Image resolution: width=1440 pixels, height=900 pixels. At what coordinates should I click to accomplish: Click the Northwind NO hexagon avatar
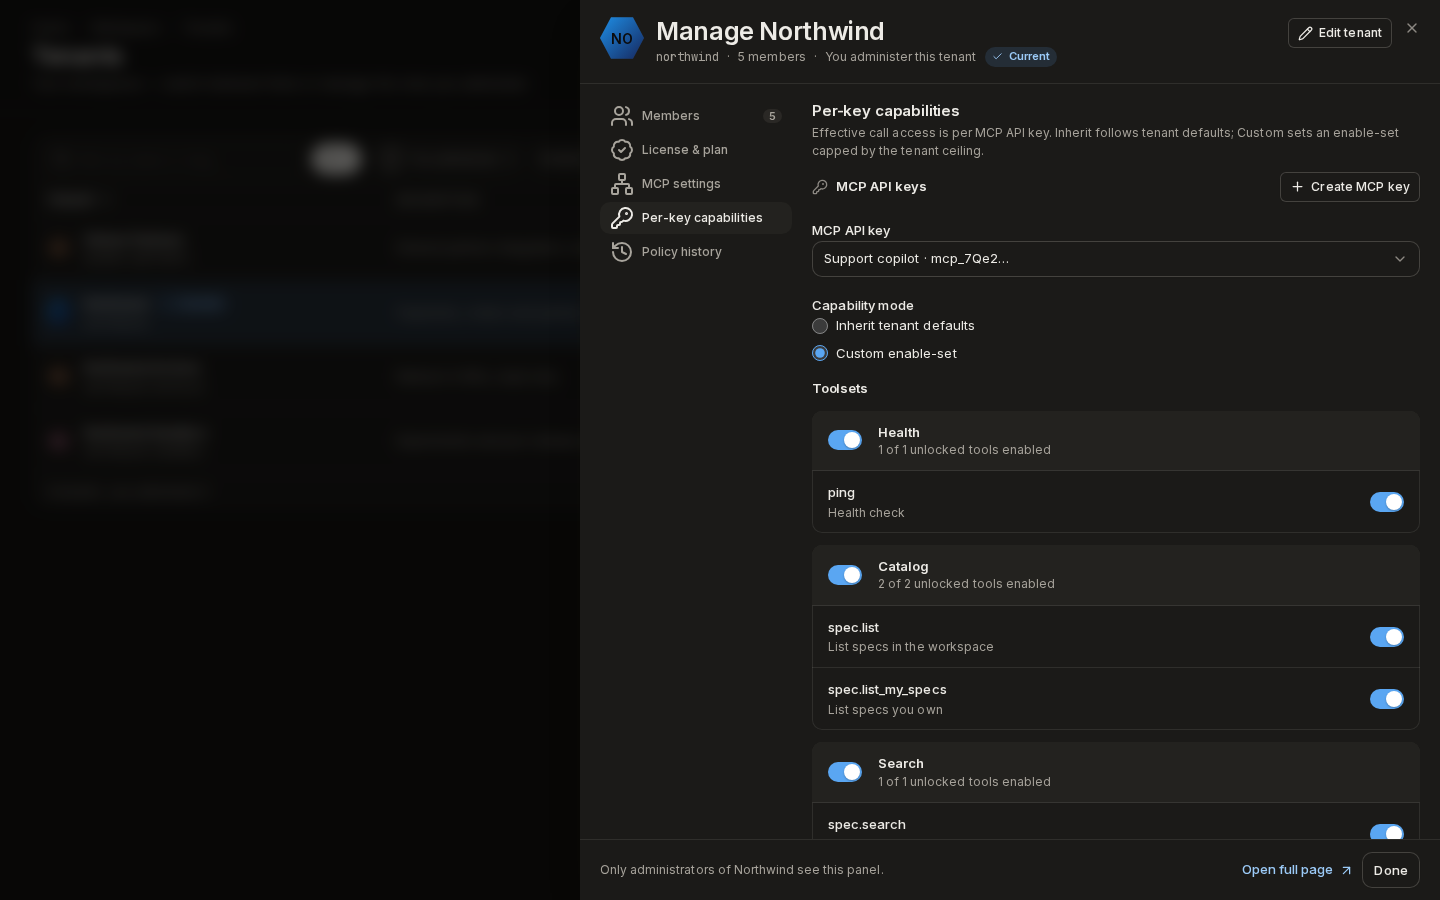tap(621, 38)
